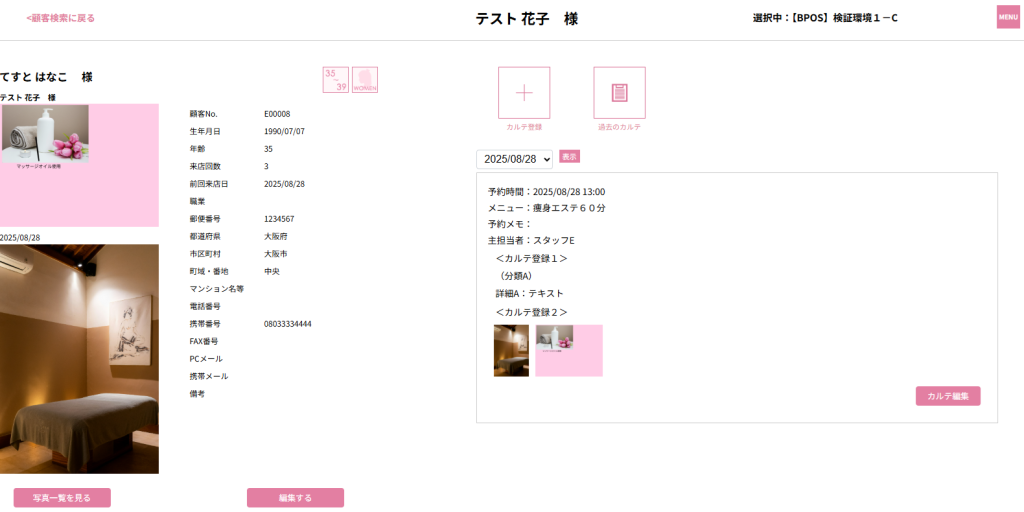
Task: Go back via 顧客検索に戻る link
Action: click(x=61, y=18)
